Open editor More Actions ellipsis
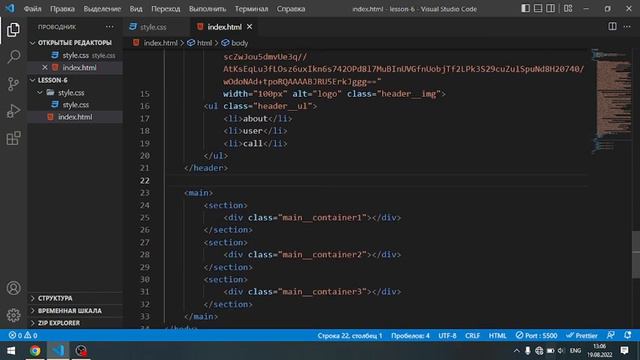The image size is (640, 360). coord(627,27)
